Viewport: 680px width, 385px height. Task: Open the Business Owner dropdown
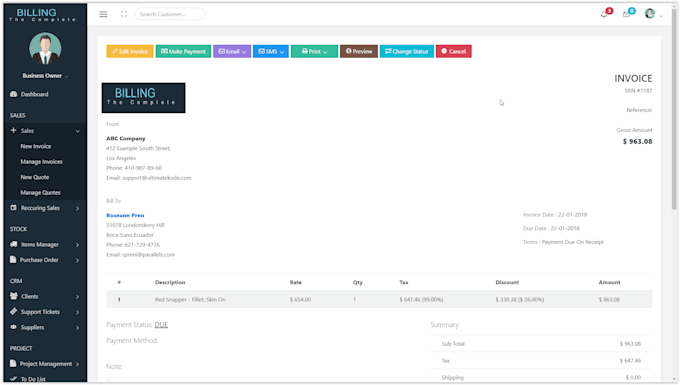tap(45, 76)
